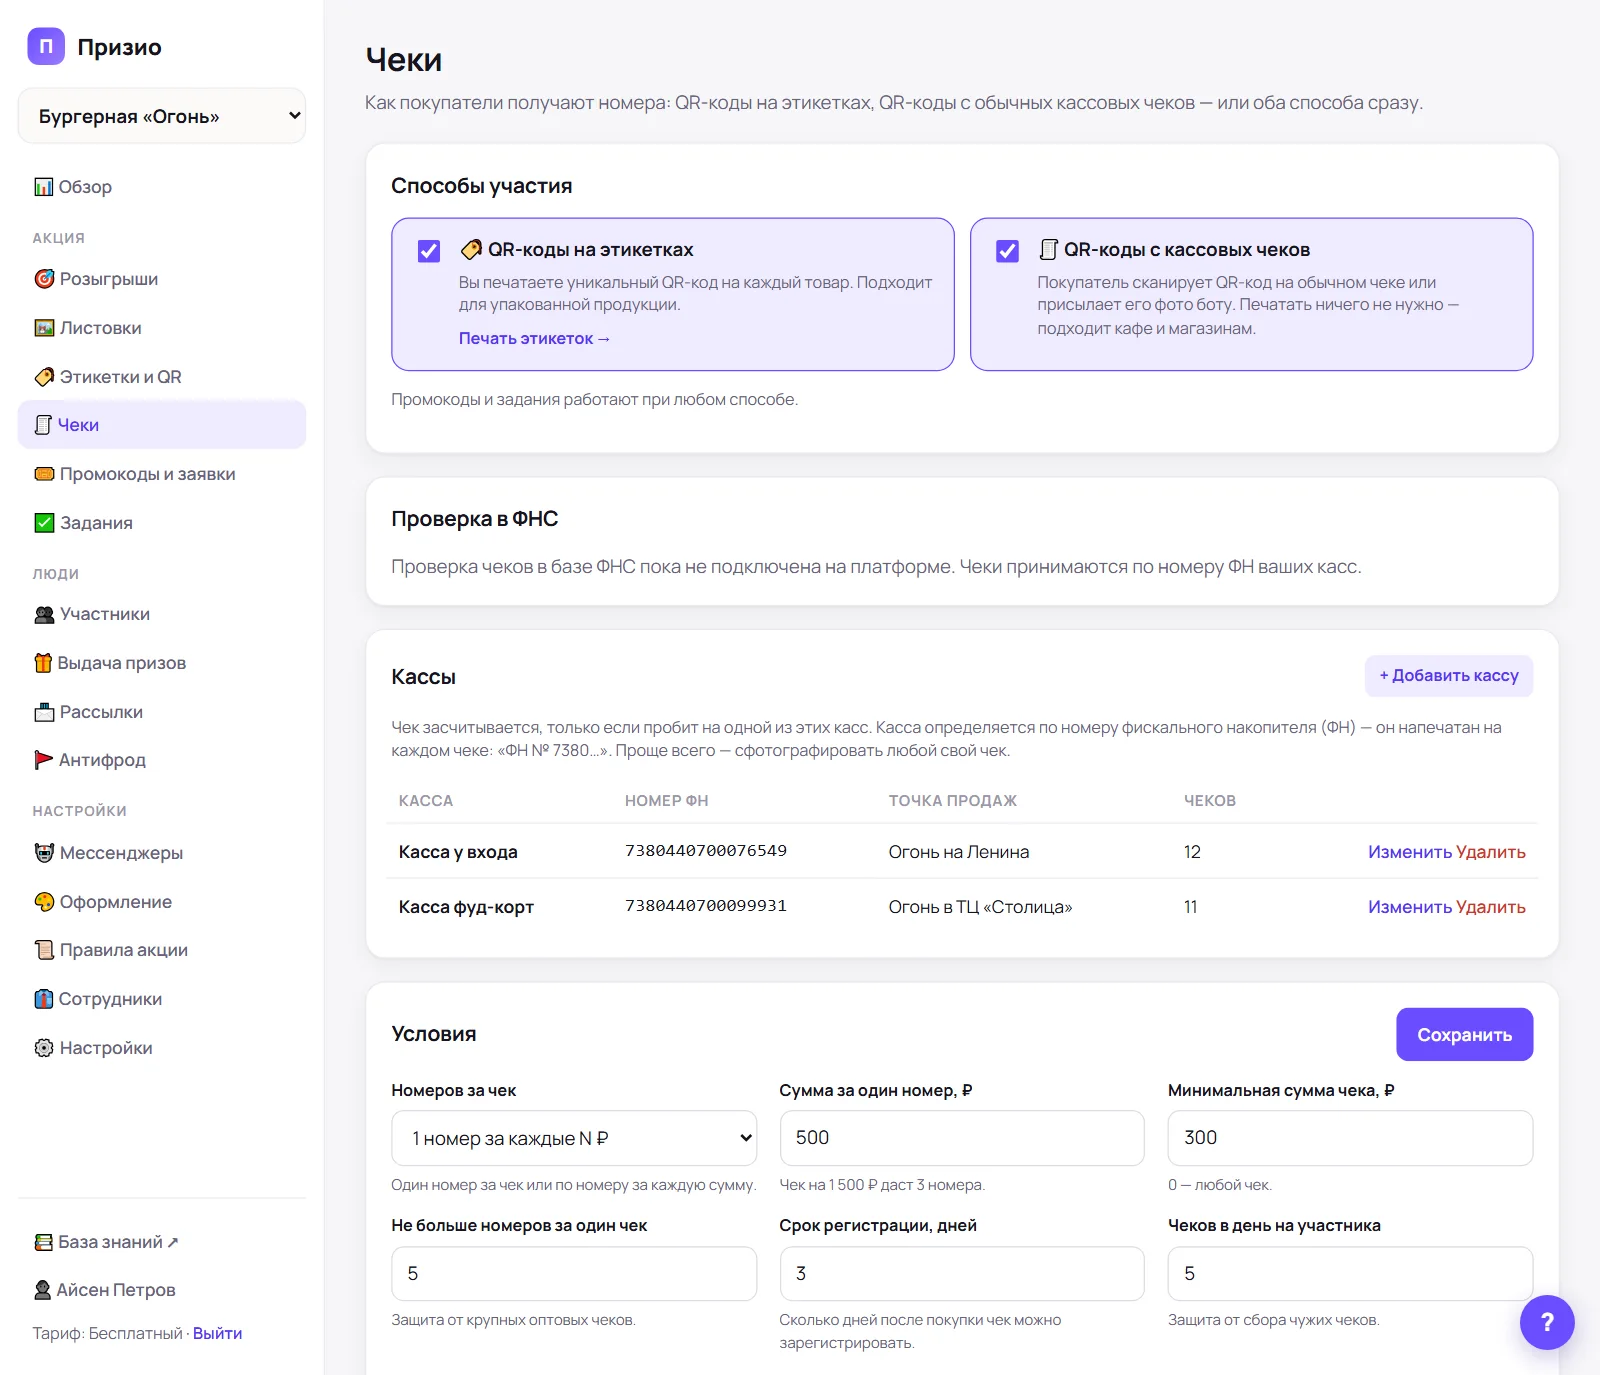Click the Этикетки и QR tag icon
This screenshot has height=1375, width=1600.
(44, 377)
